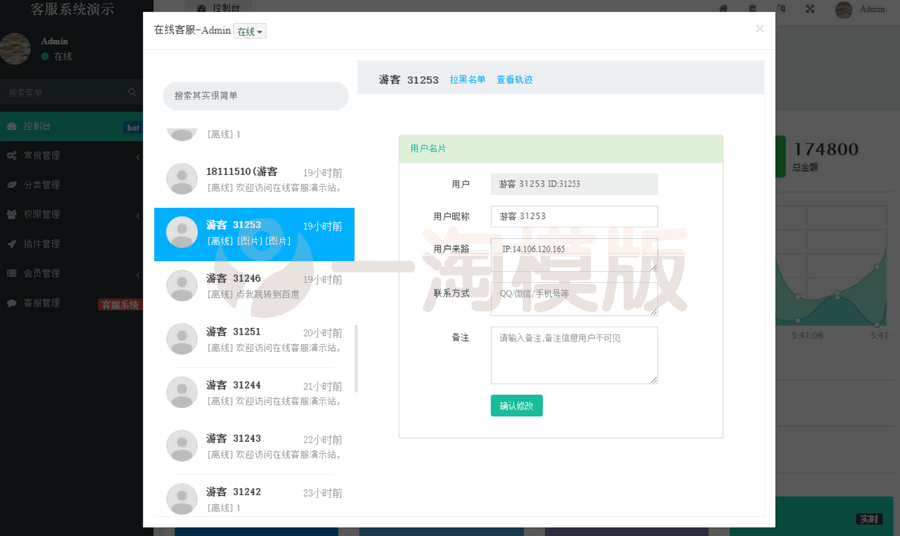The height and width of the screenshot is (536, 900).
Task: Click the conversation list scrollbar
Action: pos(356,359)
